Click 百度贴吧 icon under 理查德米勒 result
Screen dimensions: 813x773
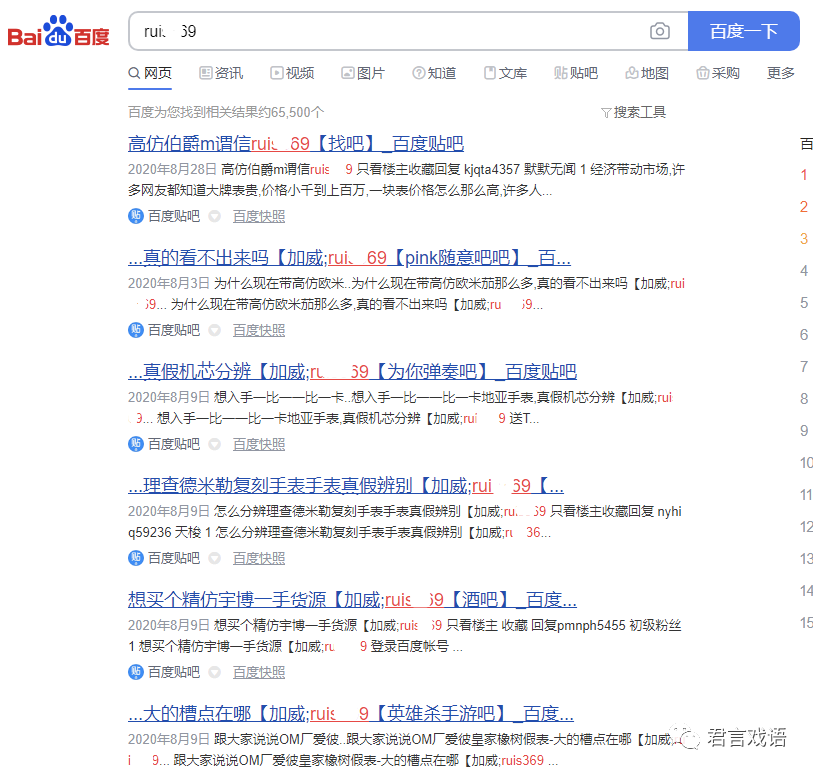coord(136,558)
